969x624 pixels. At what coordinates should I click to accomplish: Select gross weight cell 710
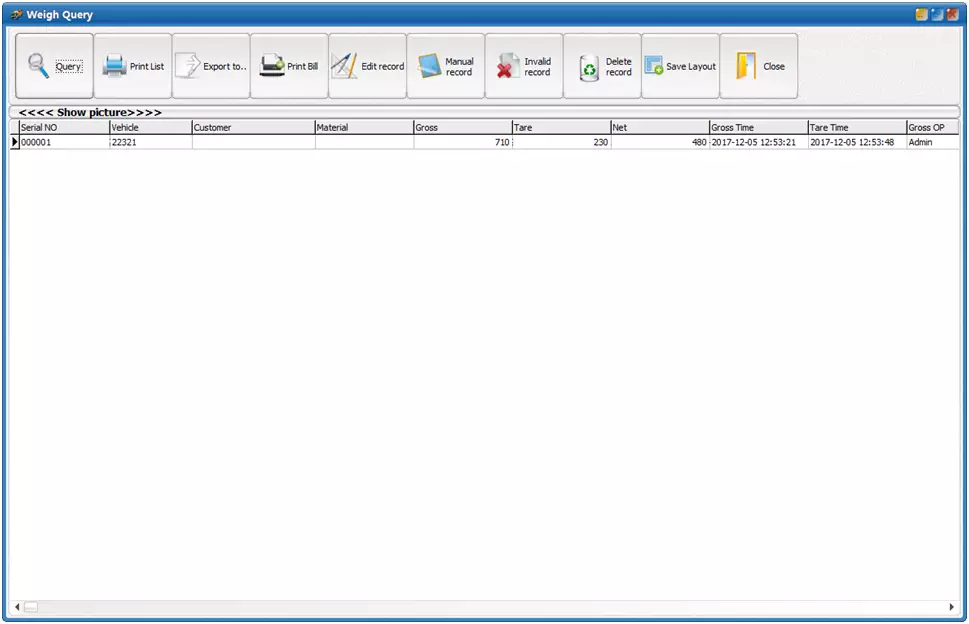click(x=463, y=142)
